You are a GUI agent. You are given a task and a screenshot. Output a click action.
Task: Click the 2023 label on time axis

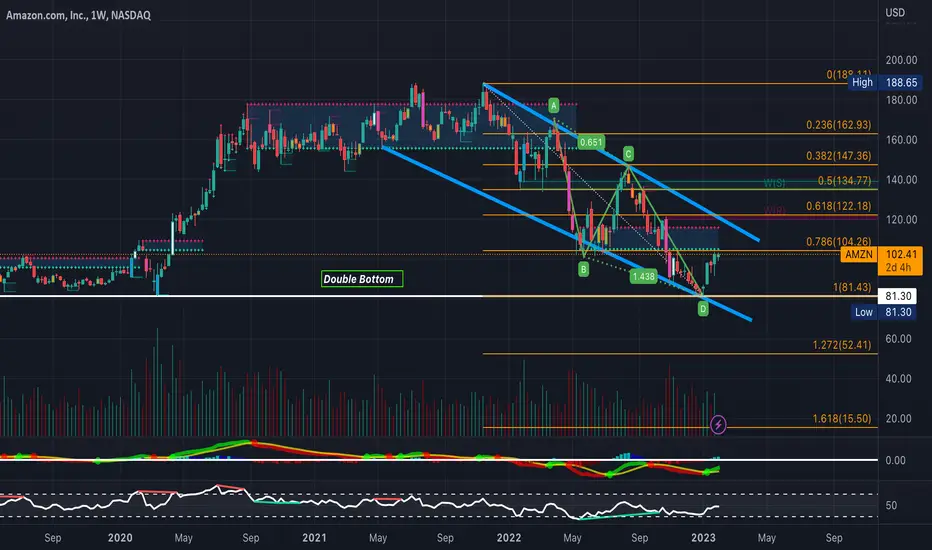click(703, 538)
